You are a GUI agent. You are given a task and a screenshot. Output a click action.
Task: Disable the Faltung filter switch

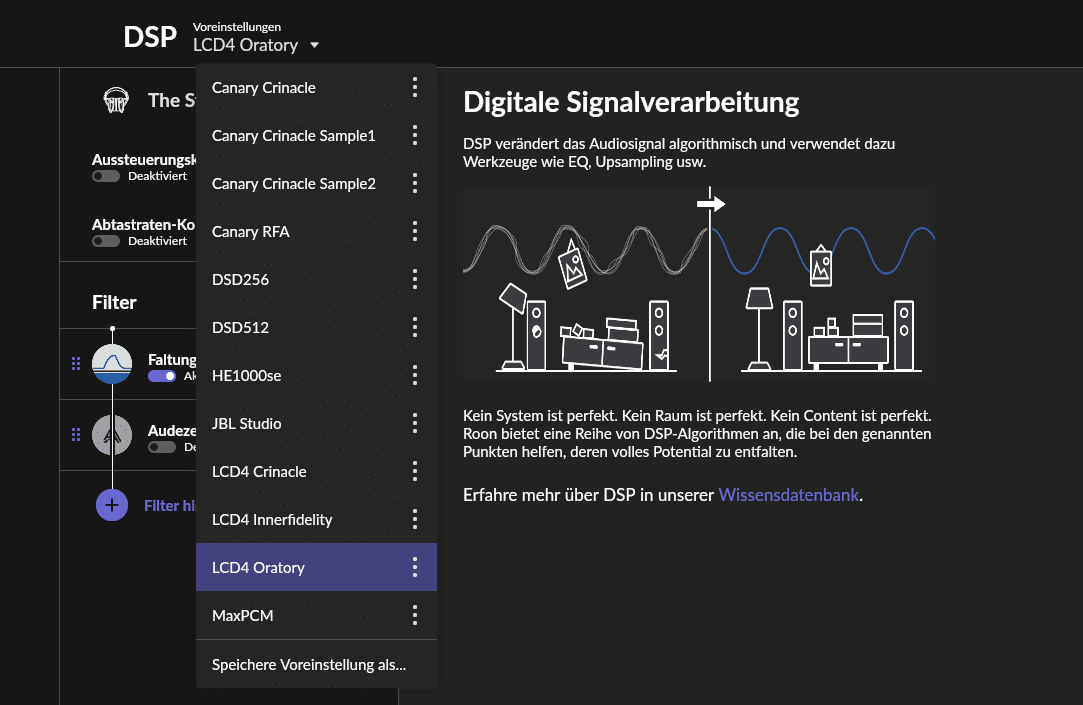point(162,376)
